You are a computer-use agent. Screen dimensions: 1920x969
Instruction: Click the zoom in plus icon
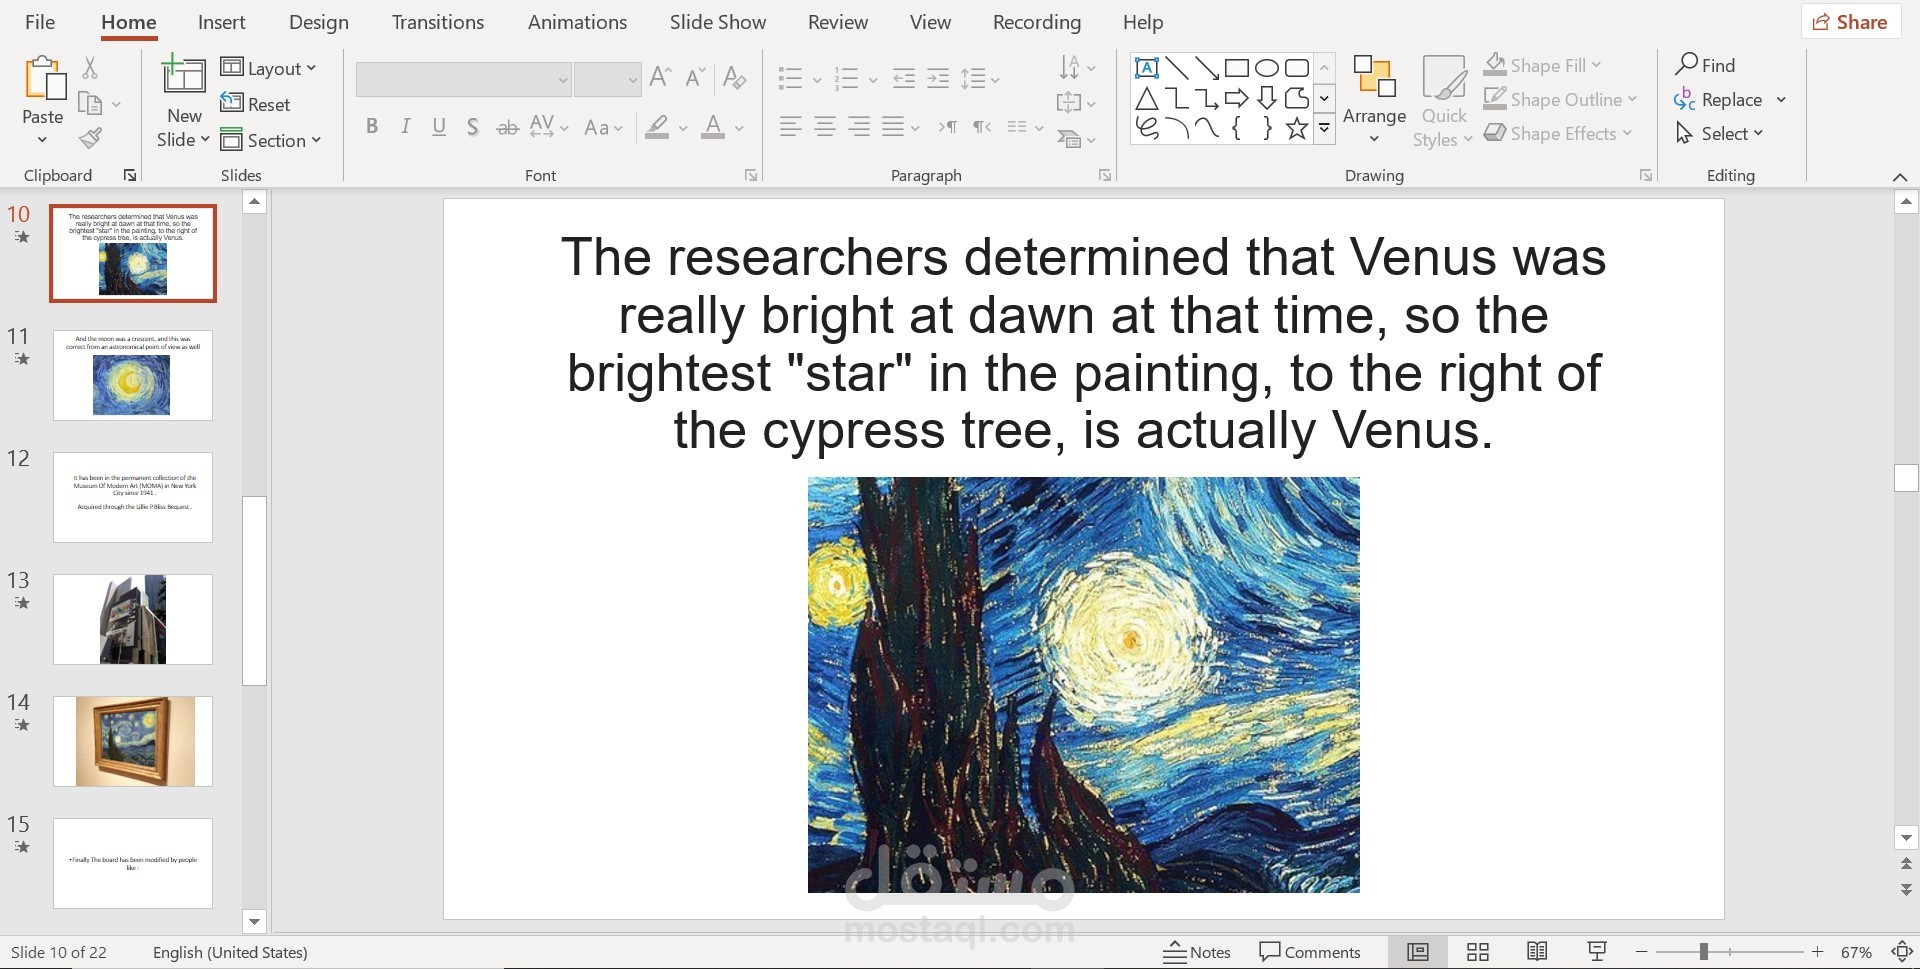(1817, 952)
